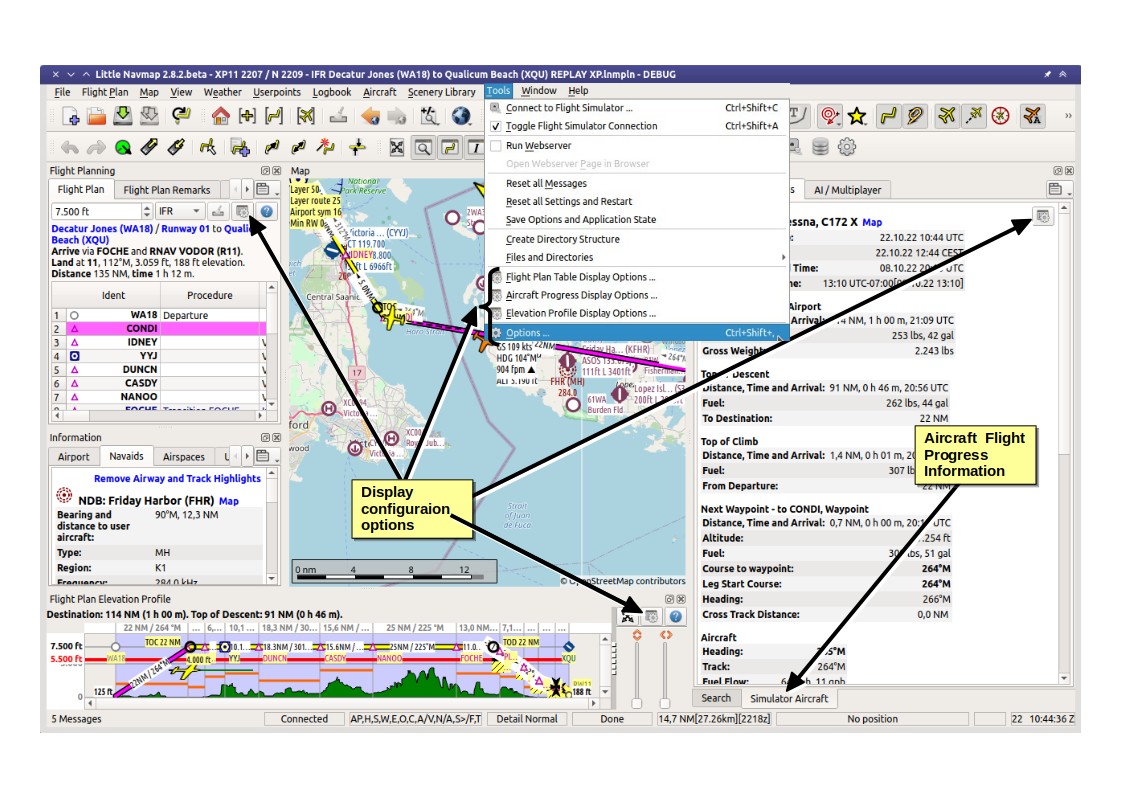Open the Flight Planning tab list dropdown
The height and width of the screenshot is (794, 1123).
pyautogui.click(x=264, y=190)
